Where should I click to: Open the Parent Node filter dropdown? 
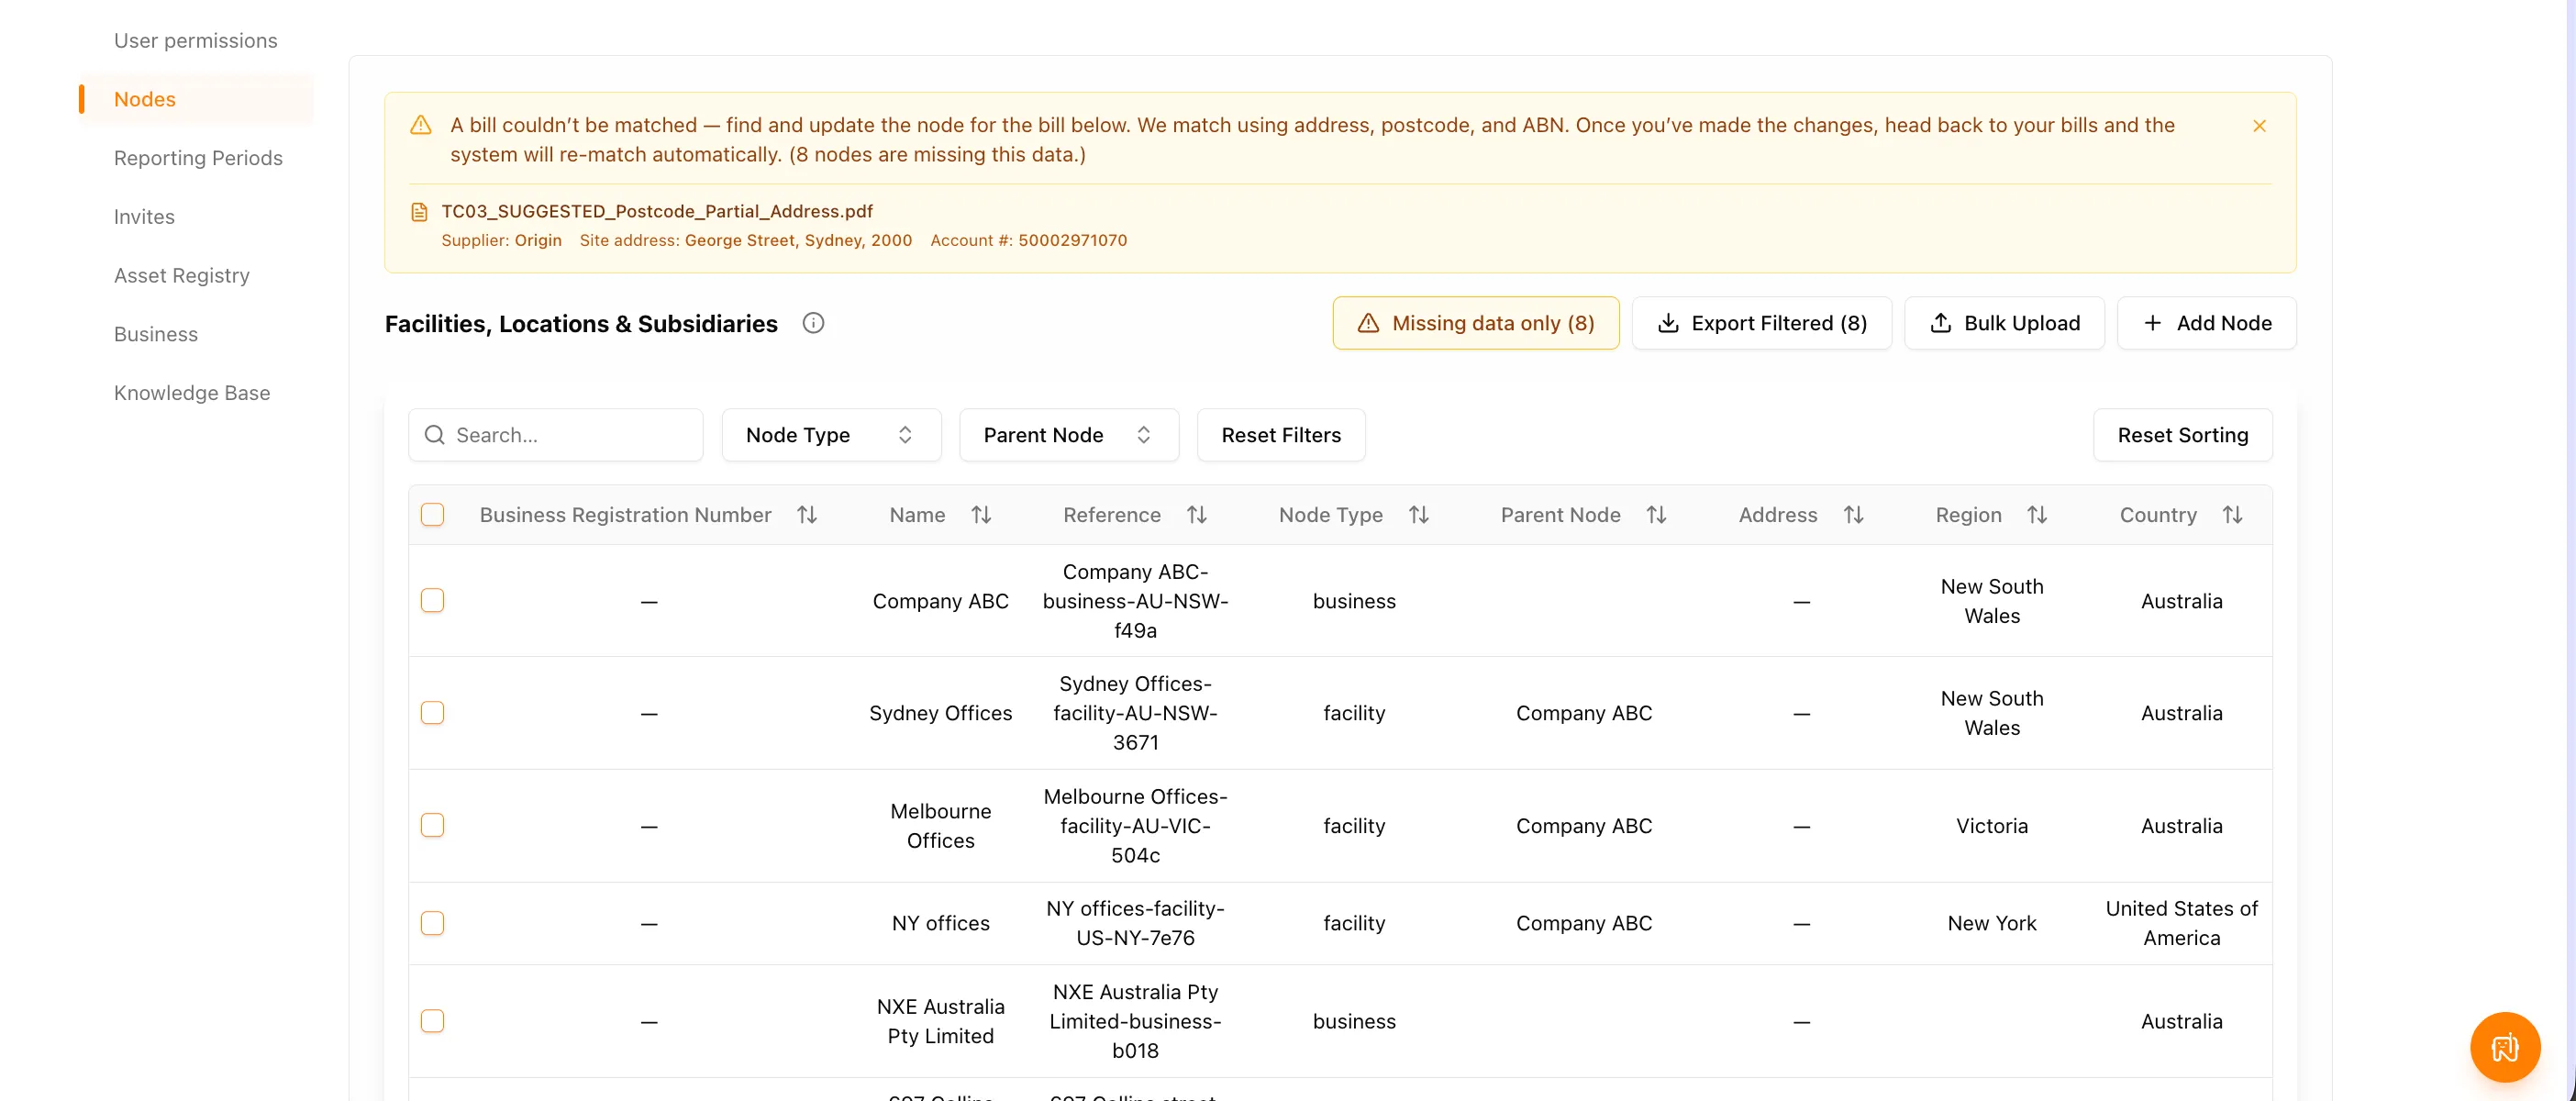[x=1069, y=435]
